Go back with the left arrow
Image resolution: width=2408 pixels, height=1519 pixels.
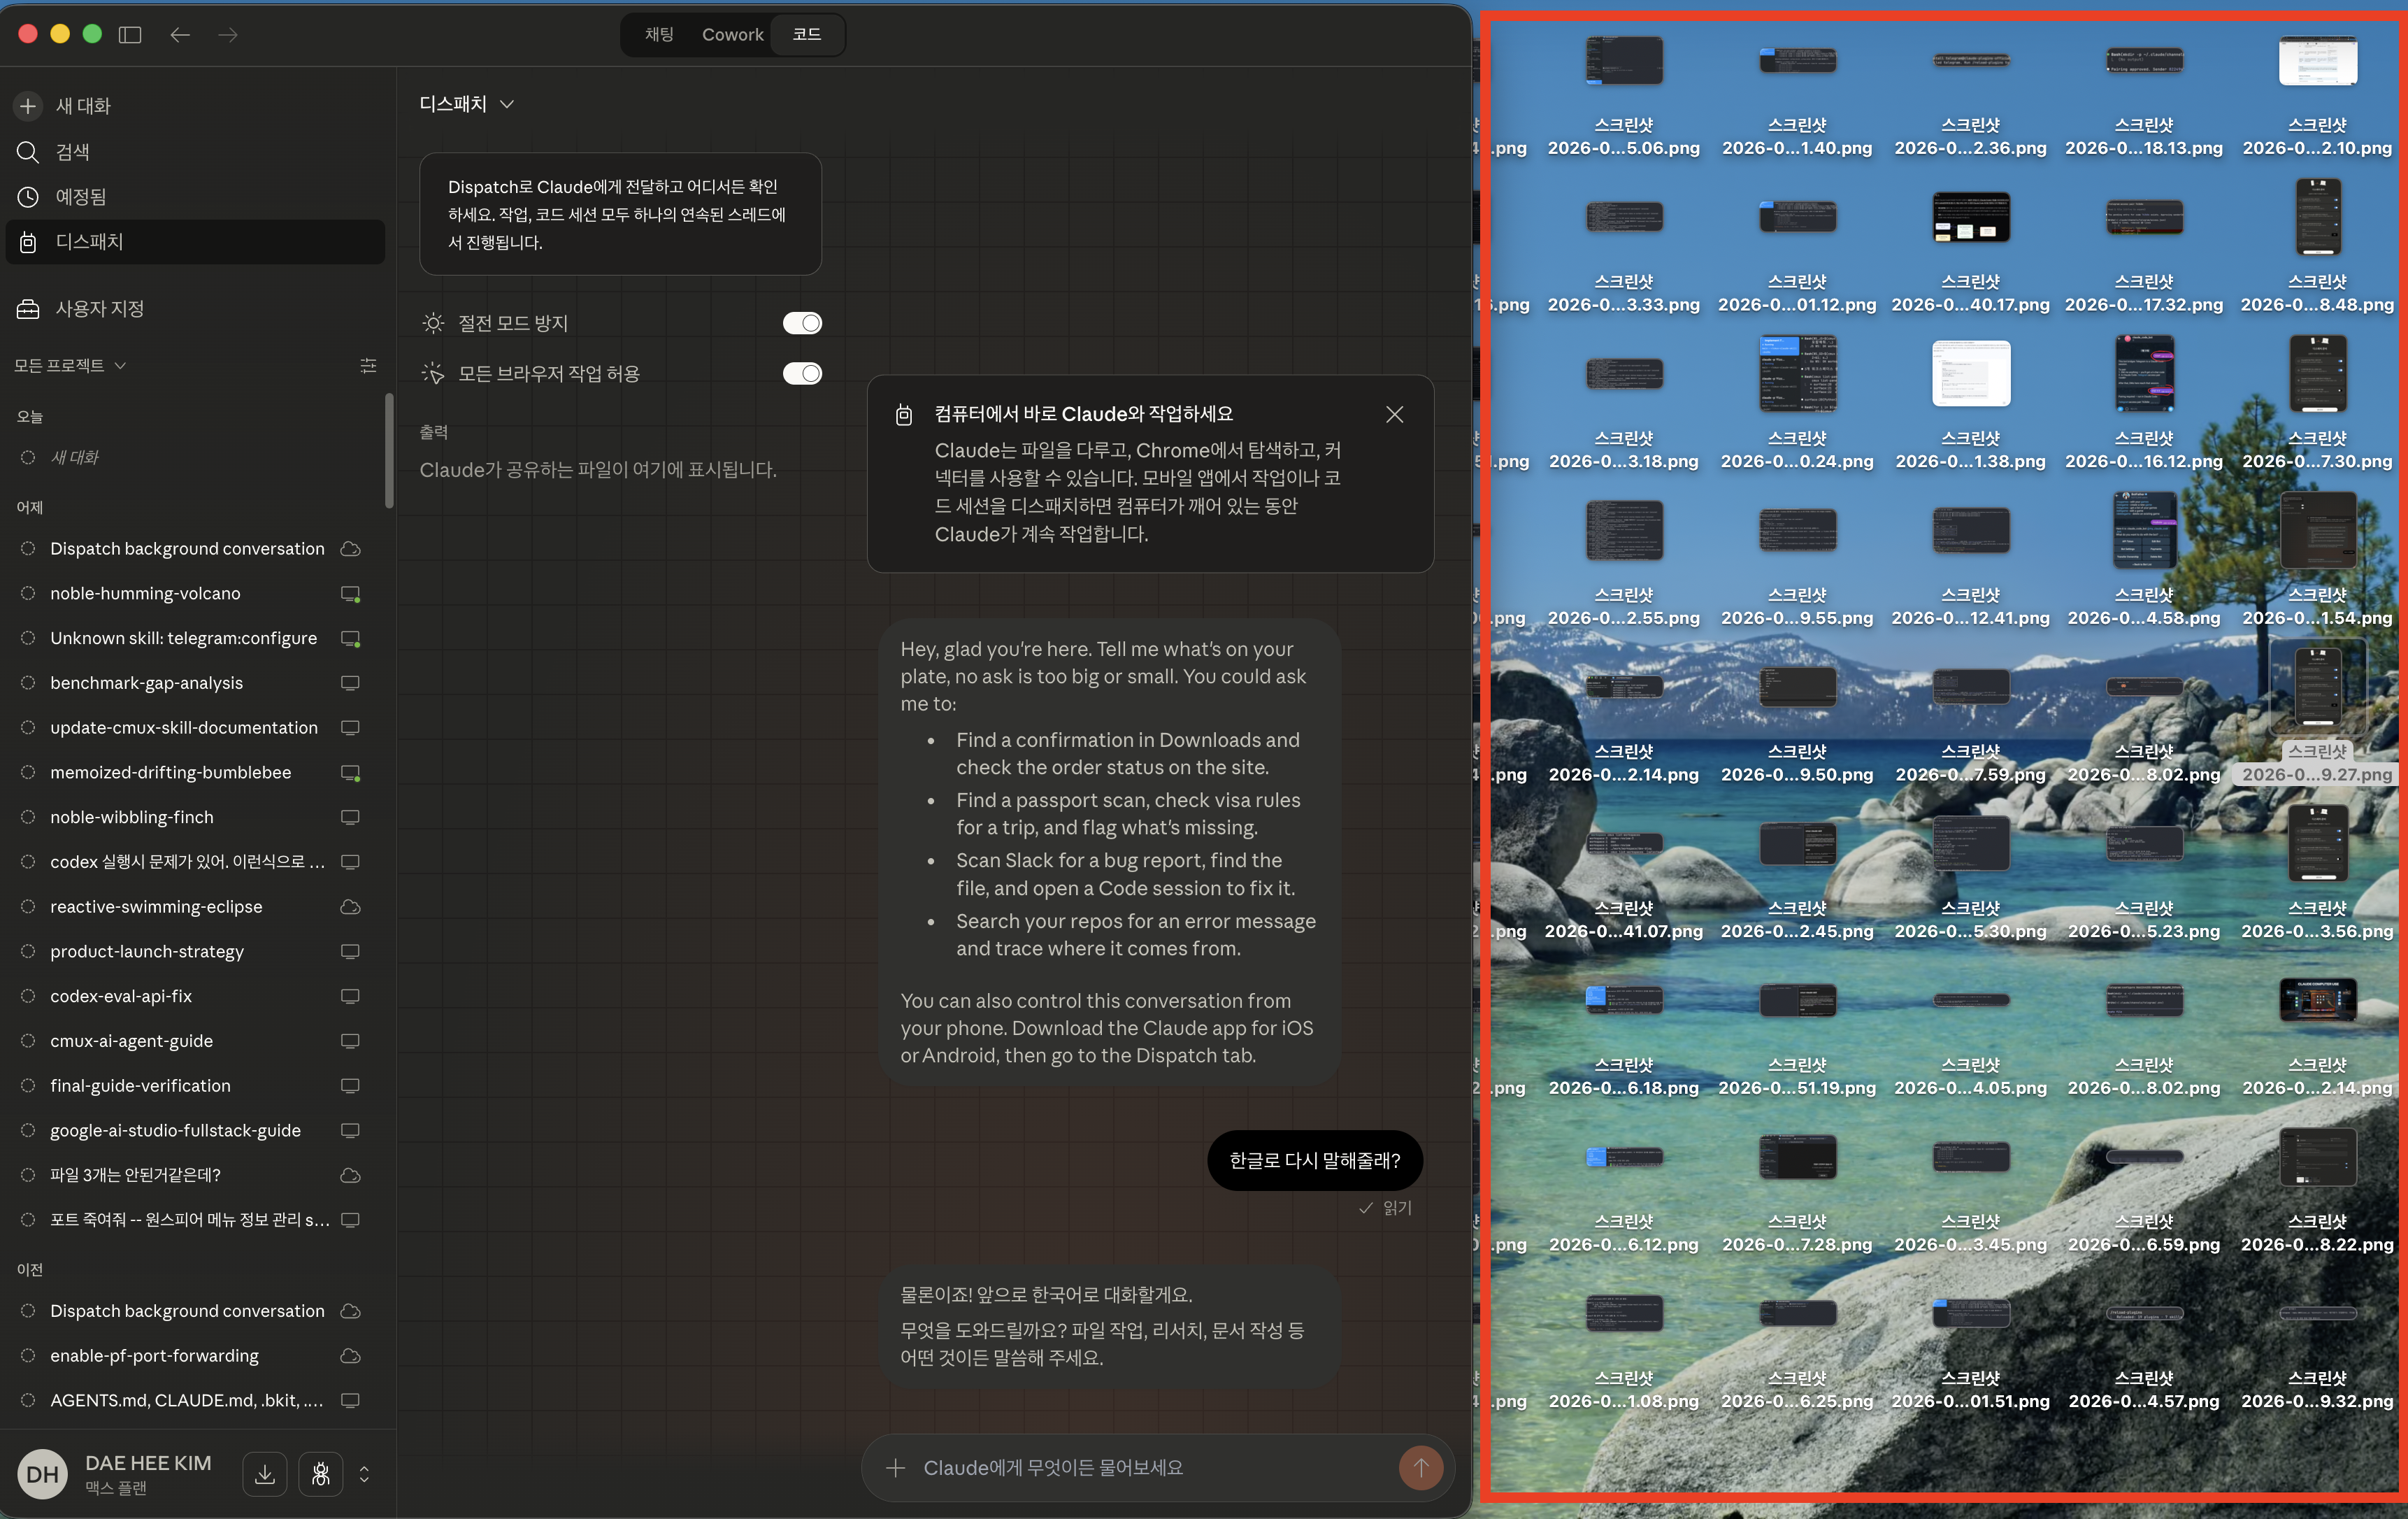click(180, 35)
